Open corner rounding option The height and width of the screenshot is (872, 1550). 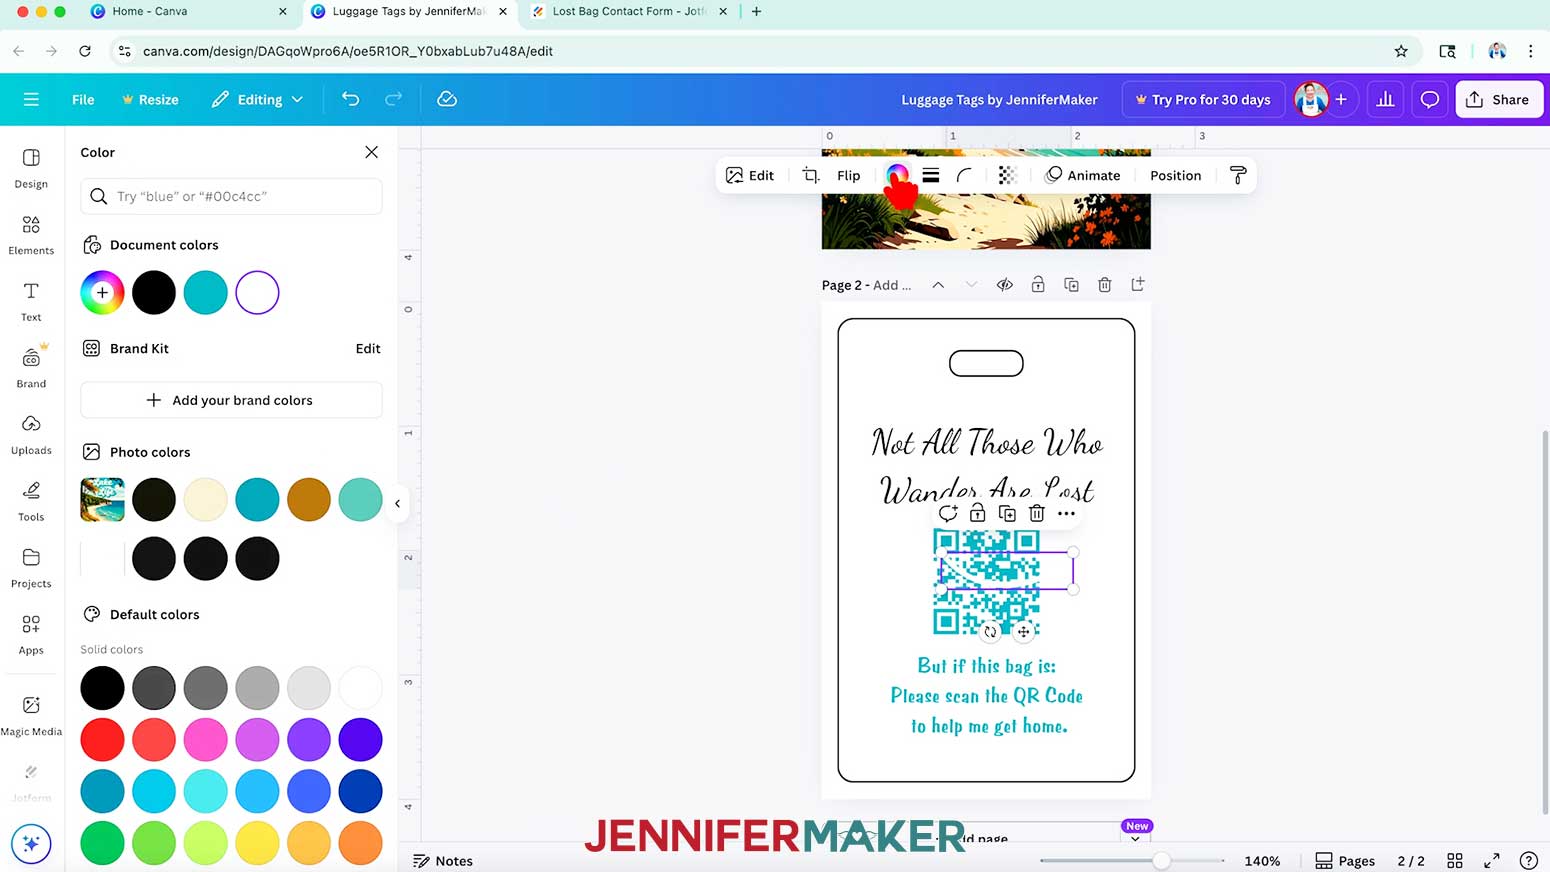[964, 175]
